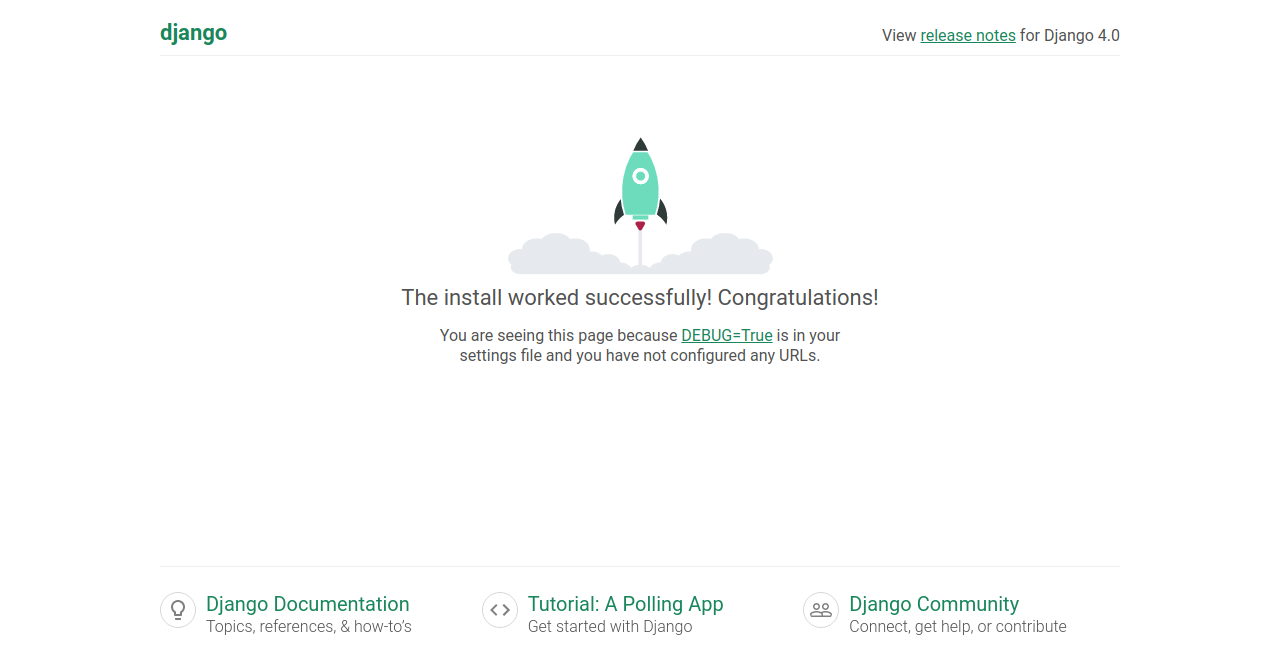Visit the Django Community link
The image size is (1280, 660).
tap(933, 604)
